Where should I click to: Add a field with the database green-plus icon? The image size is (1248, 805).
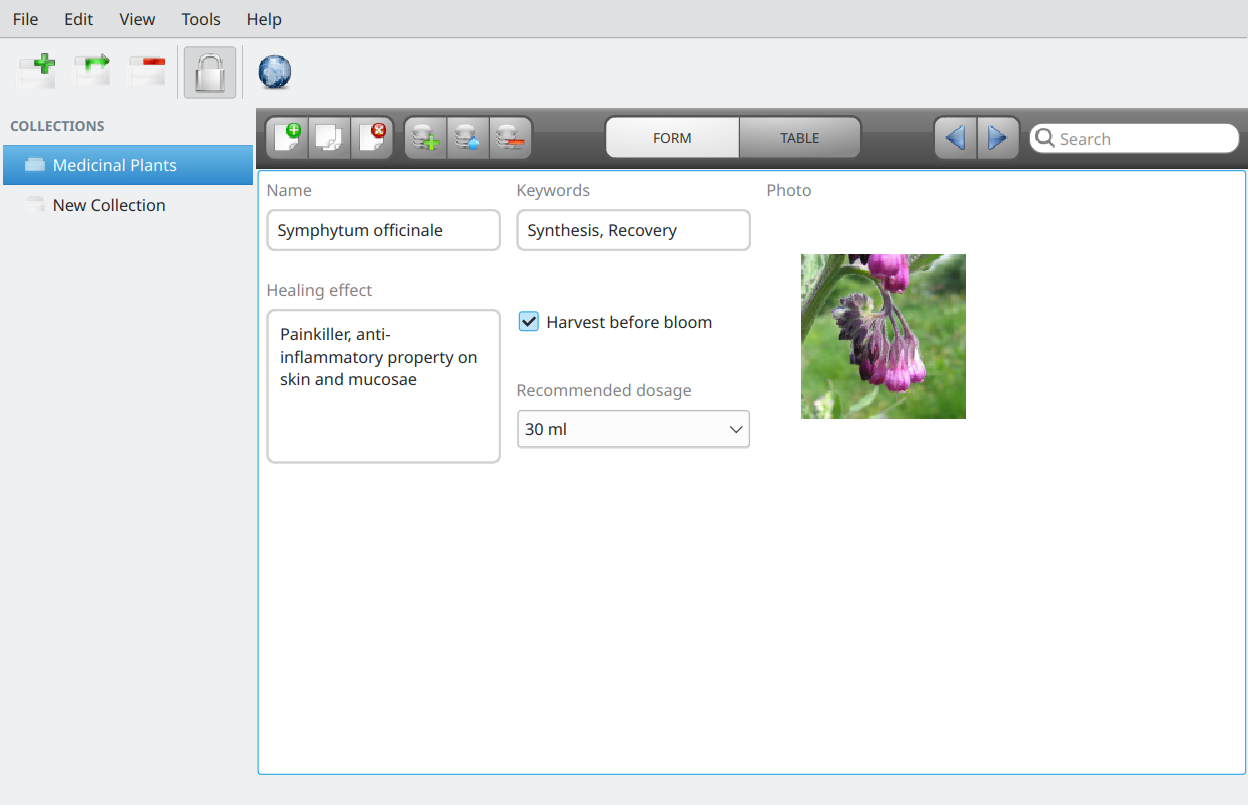426,138
